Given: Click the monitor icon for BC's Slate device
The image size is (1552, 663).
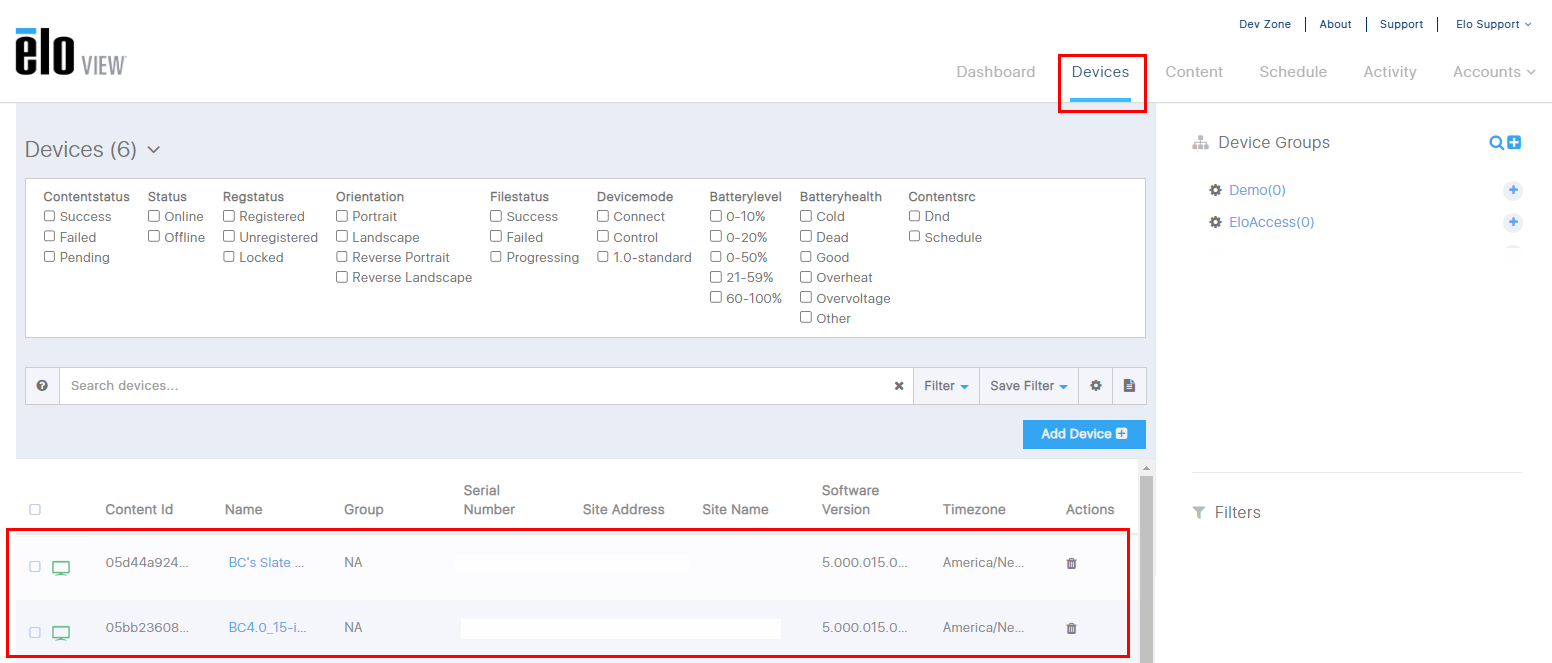Looking at the screenshot, I should (61, 568).
